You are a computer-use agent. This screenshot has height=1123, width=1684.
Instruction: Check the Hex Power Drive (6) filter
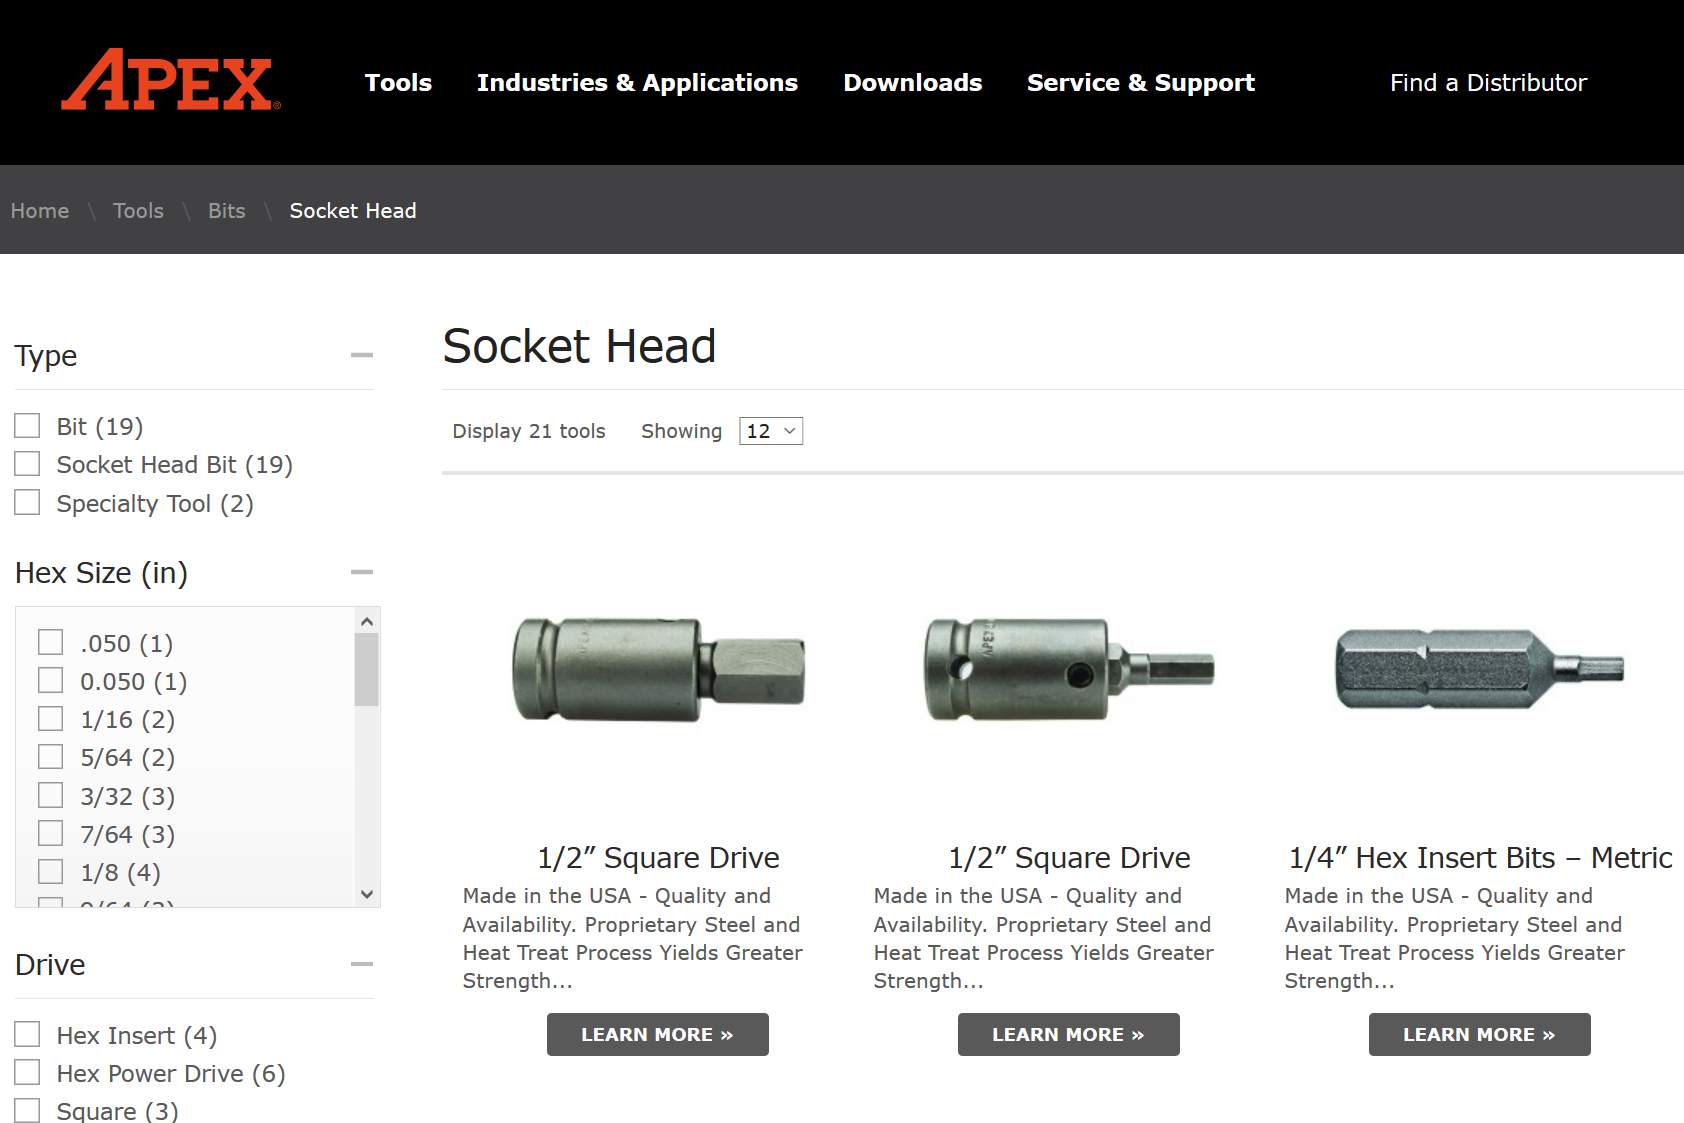coord(27,1072)
